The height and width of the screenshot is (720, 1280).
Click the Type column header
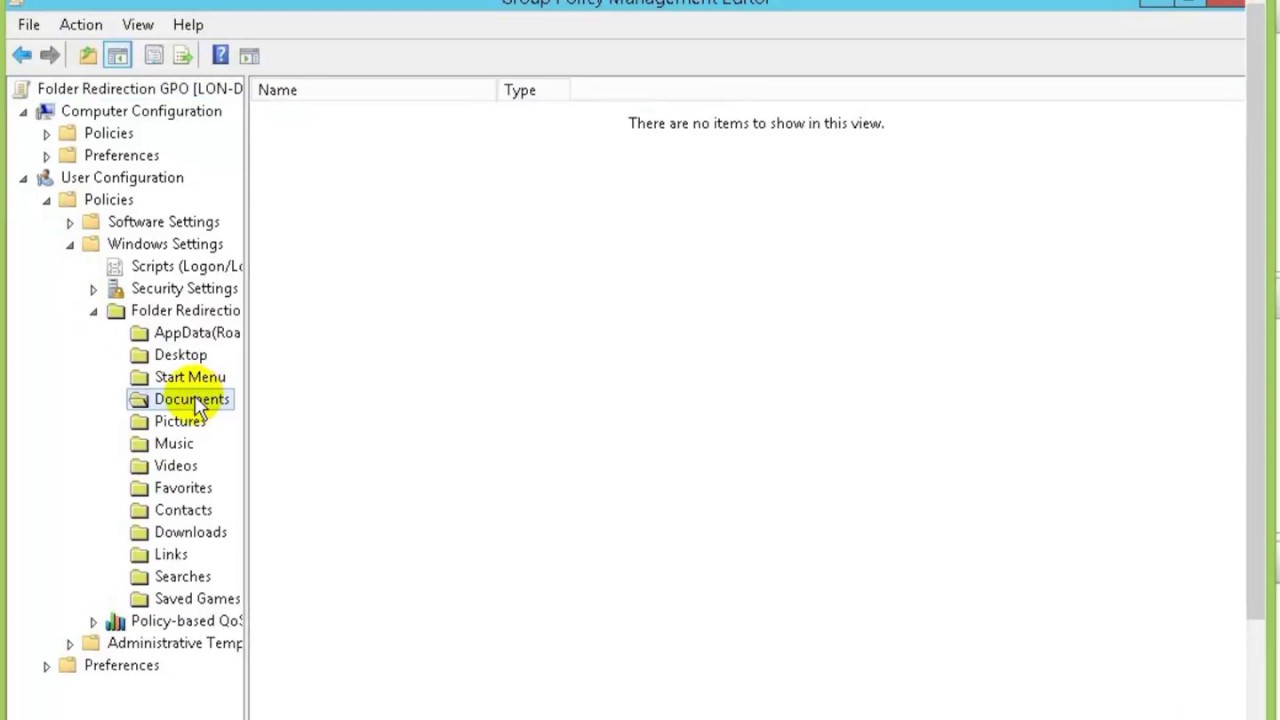[x=533, y=90]
